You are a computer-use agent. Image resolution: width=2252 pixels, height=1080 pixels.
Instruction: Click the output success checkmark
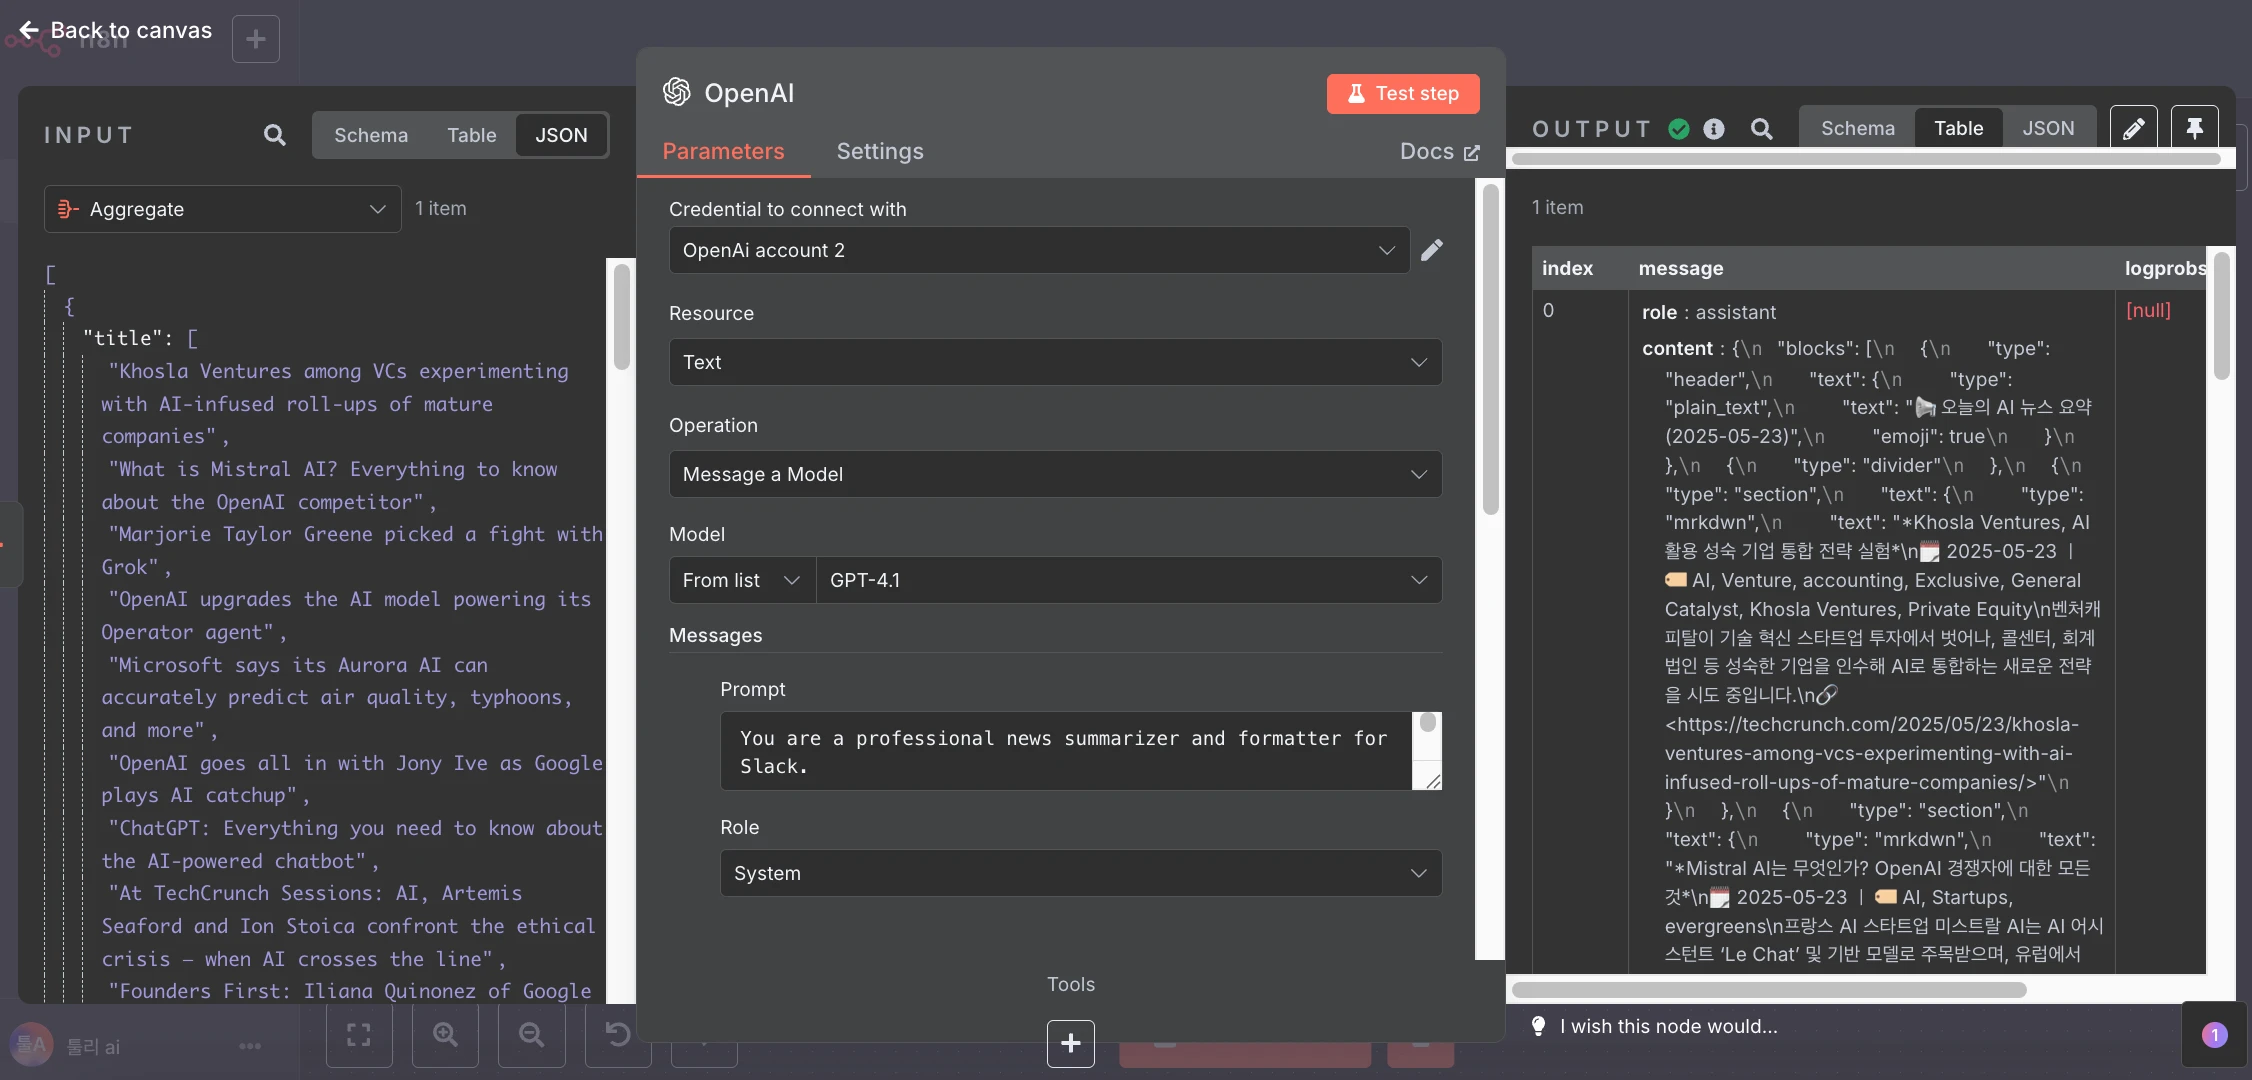pyautogui.click(x=1679, y=129)
